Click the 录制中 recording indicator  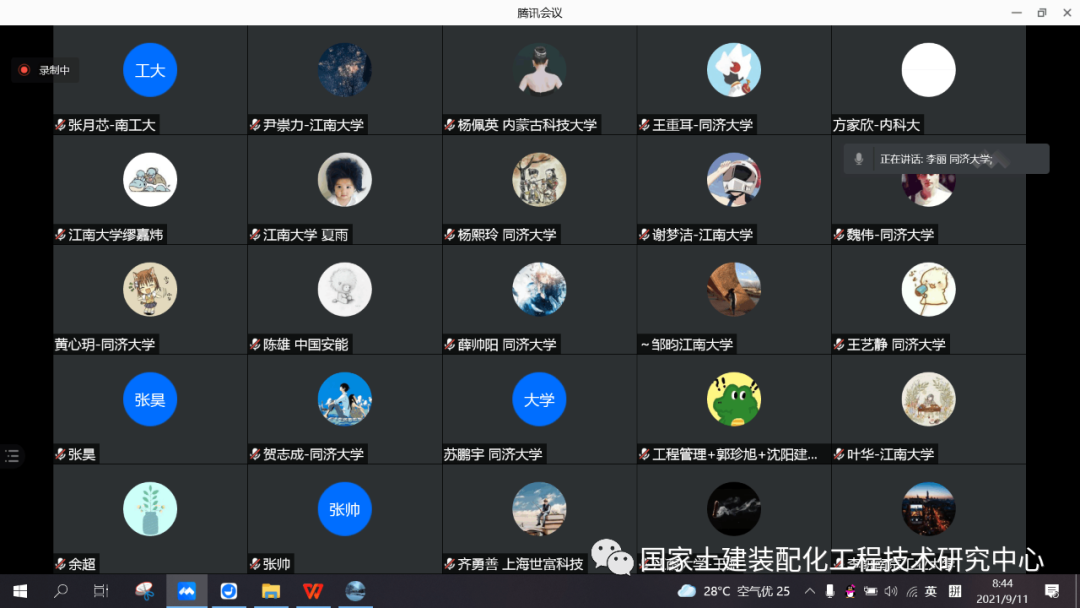click(44, 71)
